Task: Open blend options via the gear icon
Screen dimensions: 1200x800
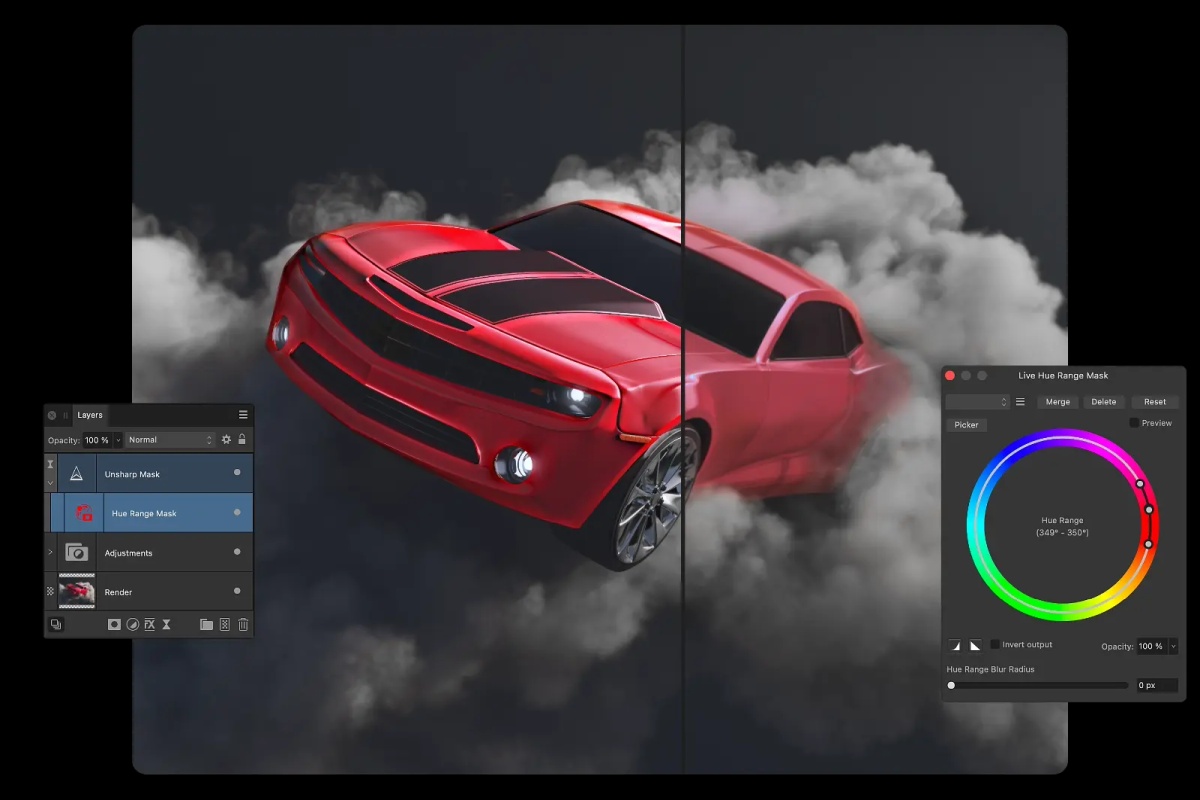Action: (226, 440)
